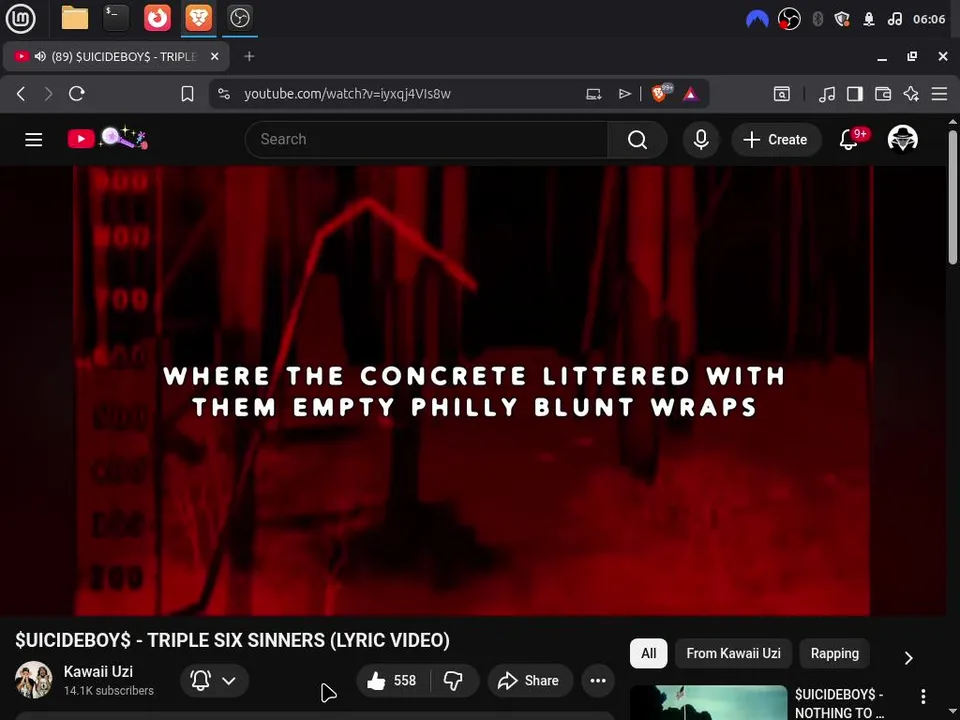Open the Leo AI sparkle button
This screenshot has width=960, height=720.
(911, 94)
